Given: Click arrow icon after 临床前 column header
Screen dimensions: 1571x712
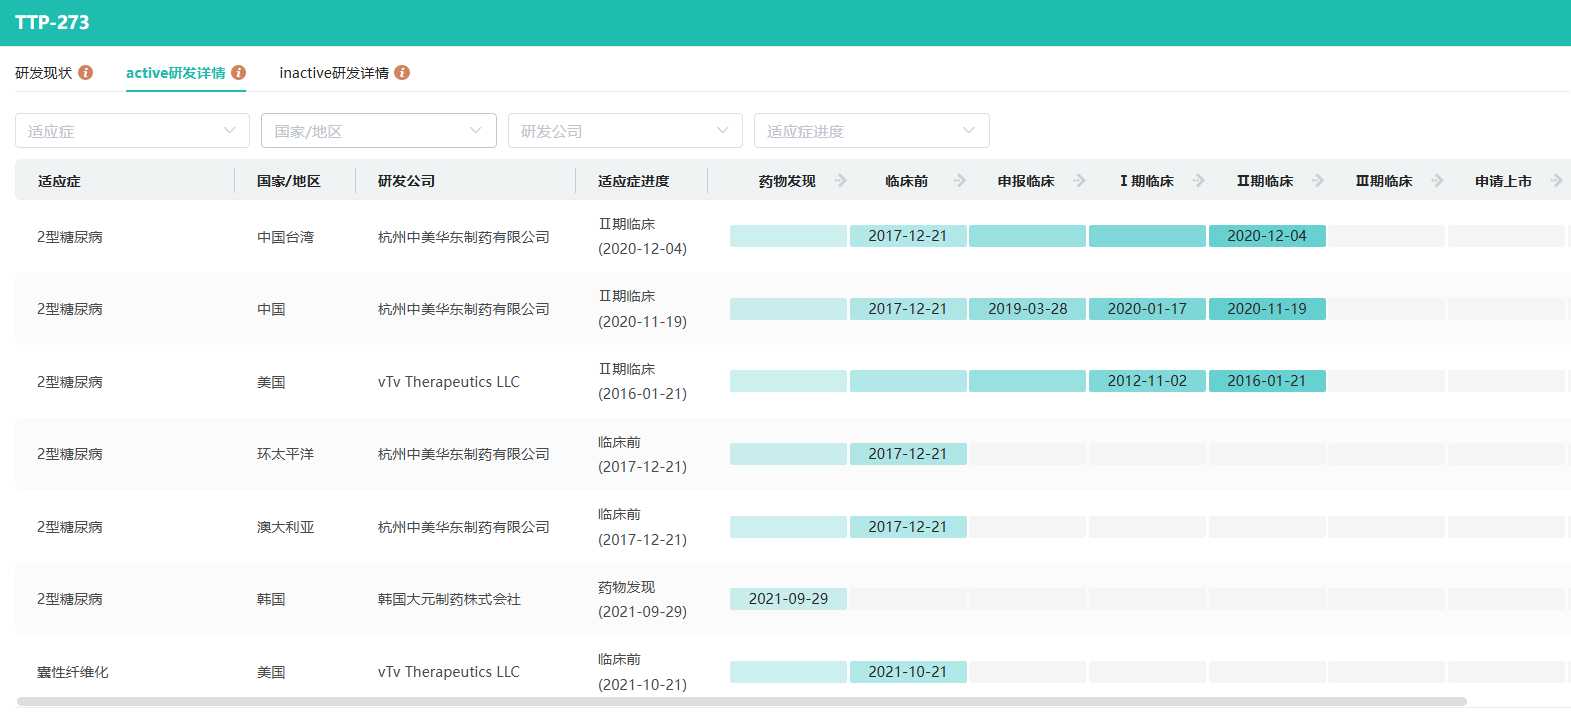Looking at the screenshot, I should [960, 181].
